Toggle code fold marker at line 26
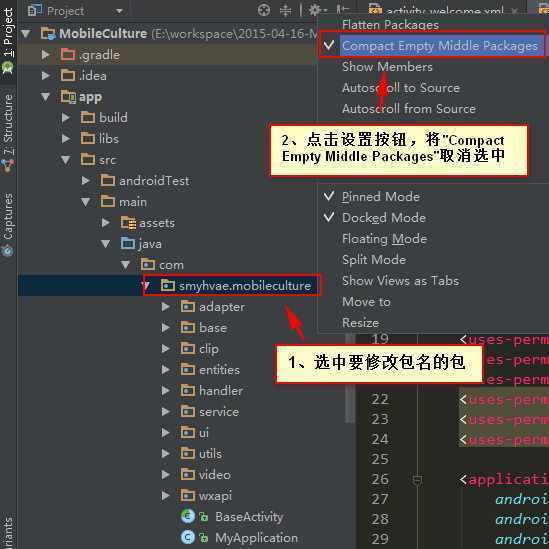Screen dimensions: 549x549 click(417, 480)
